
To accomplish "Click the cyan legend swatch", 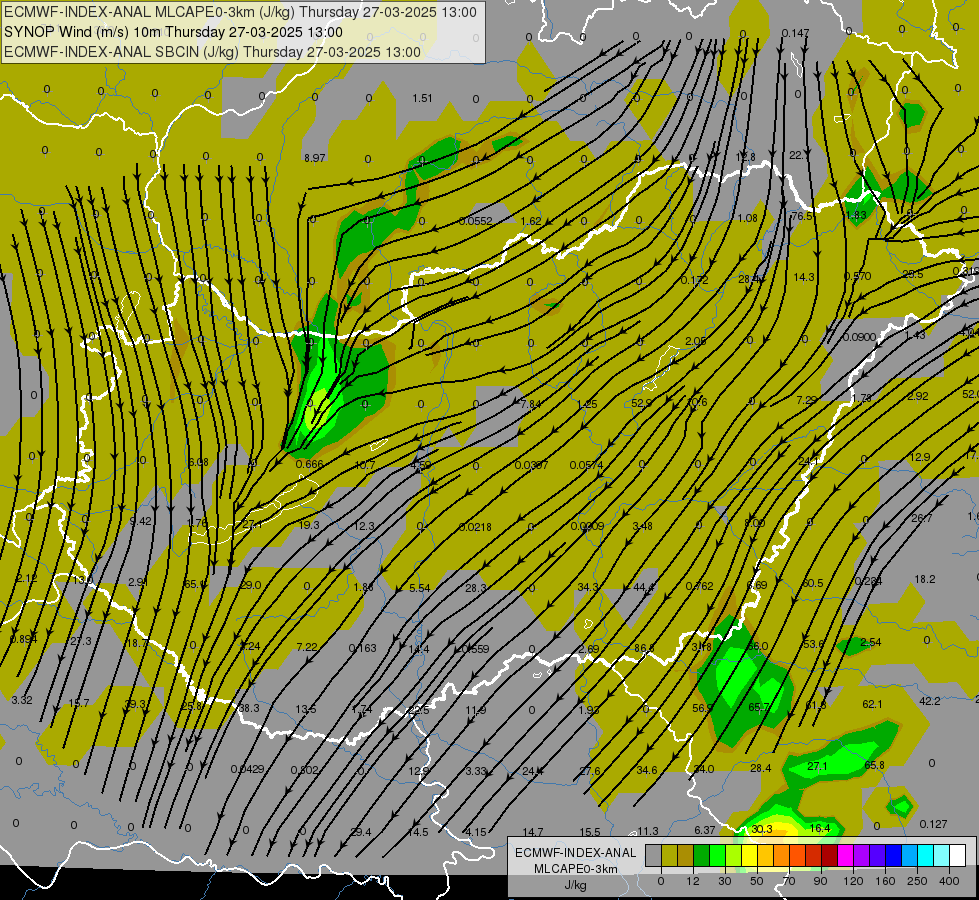I will (x=925, y=855).
